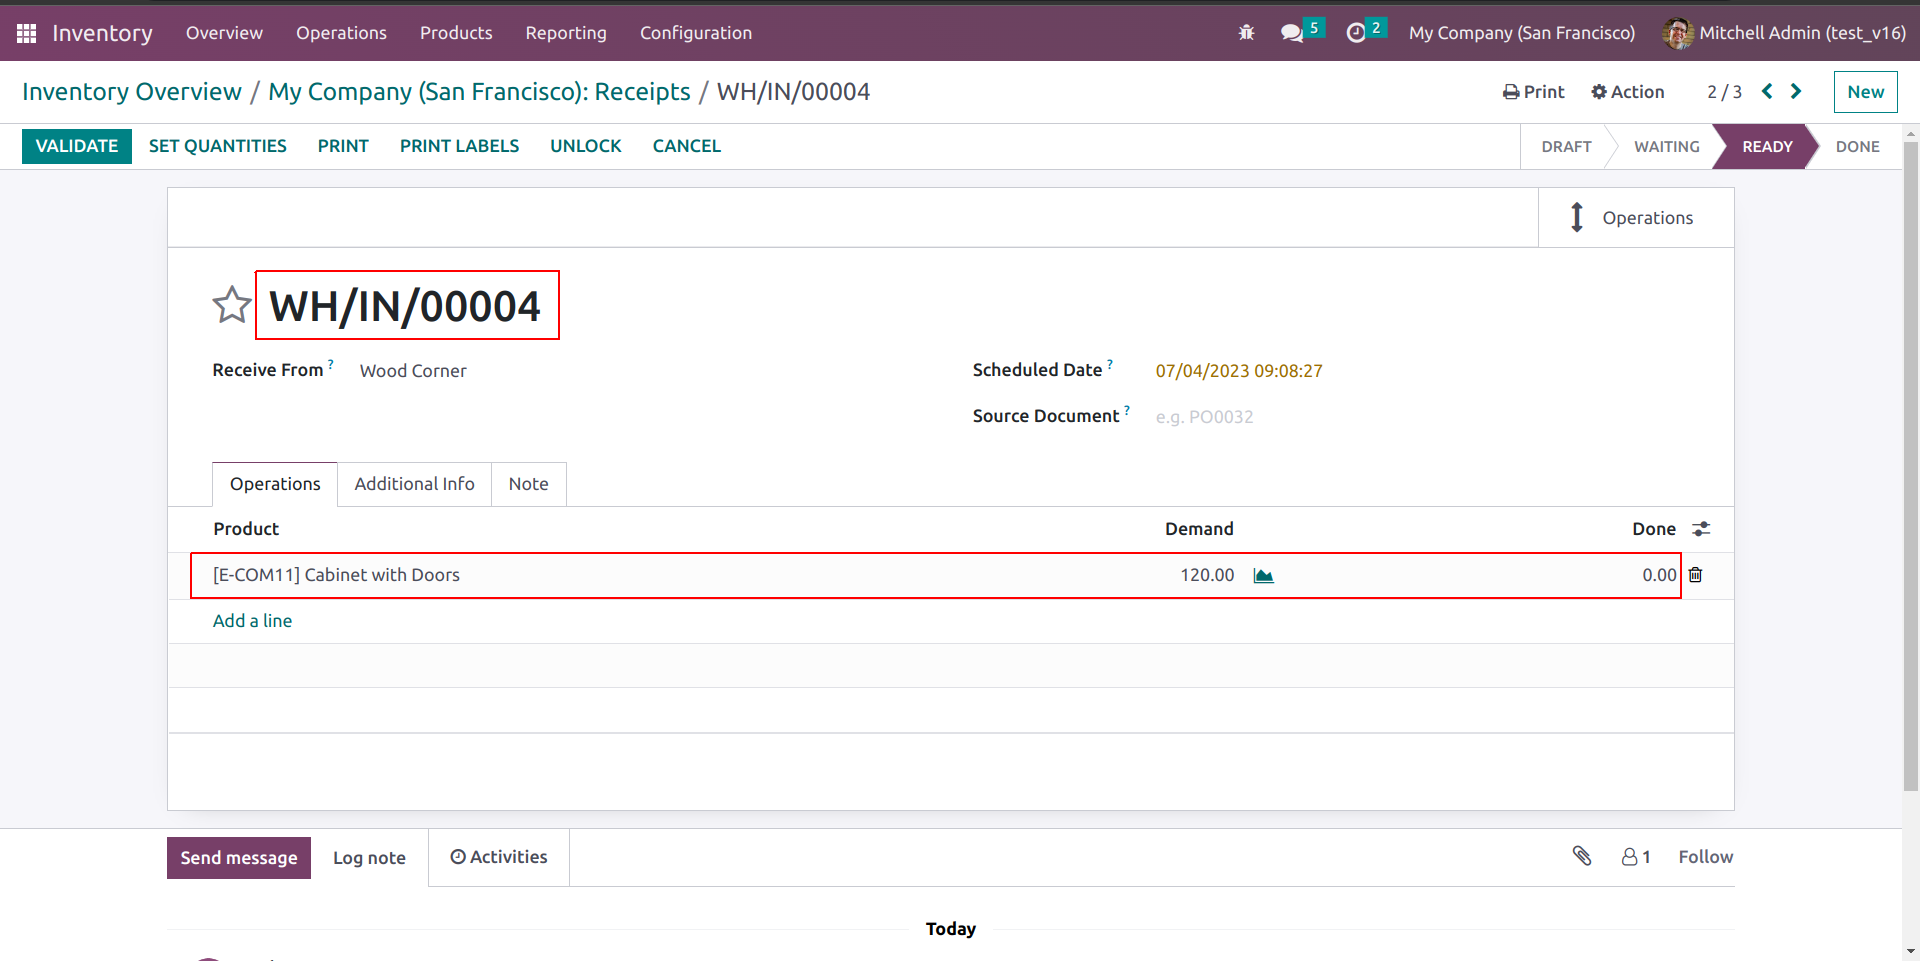The image size is (1920, 961).
Task: Click the Mitchell Admin avatar
Action: [x=1677, y=33]
